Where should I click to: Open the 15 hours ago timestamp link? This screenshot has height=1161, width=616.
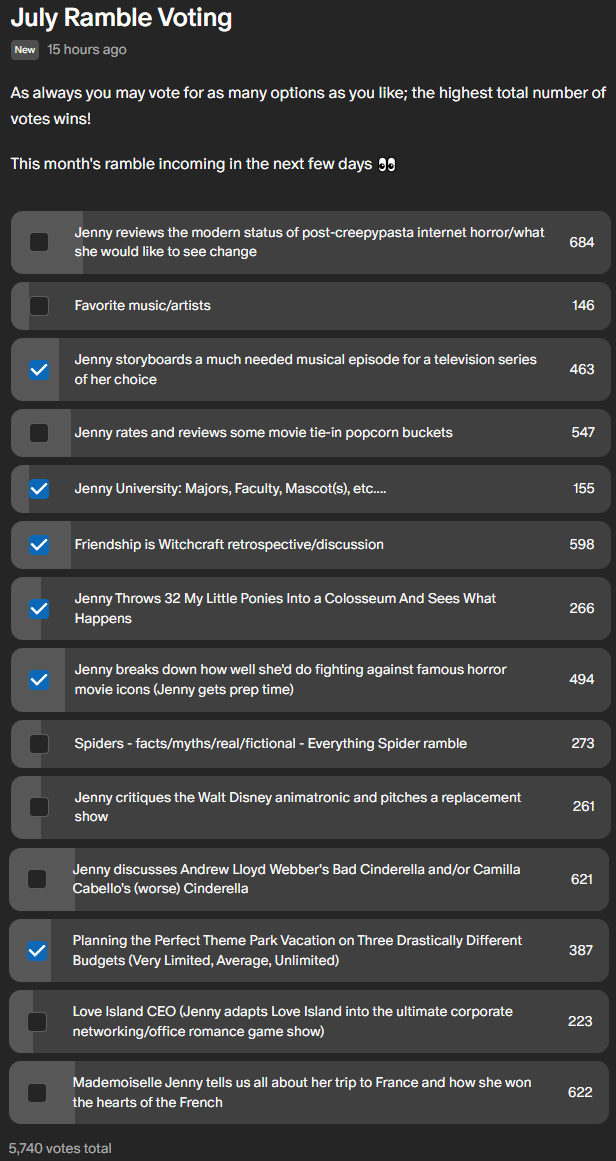tap(87, 50)
